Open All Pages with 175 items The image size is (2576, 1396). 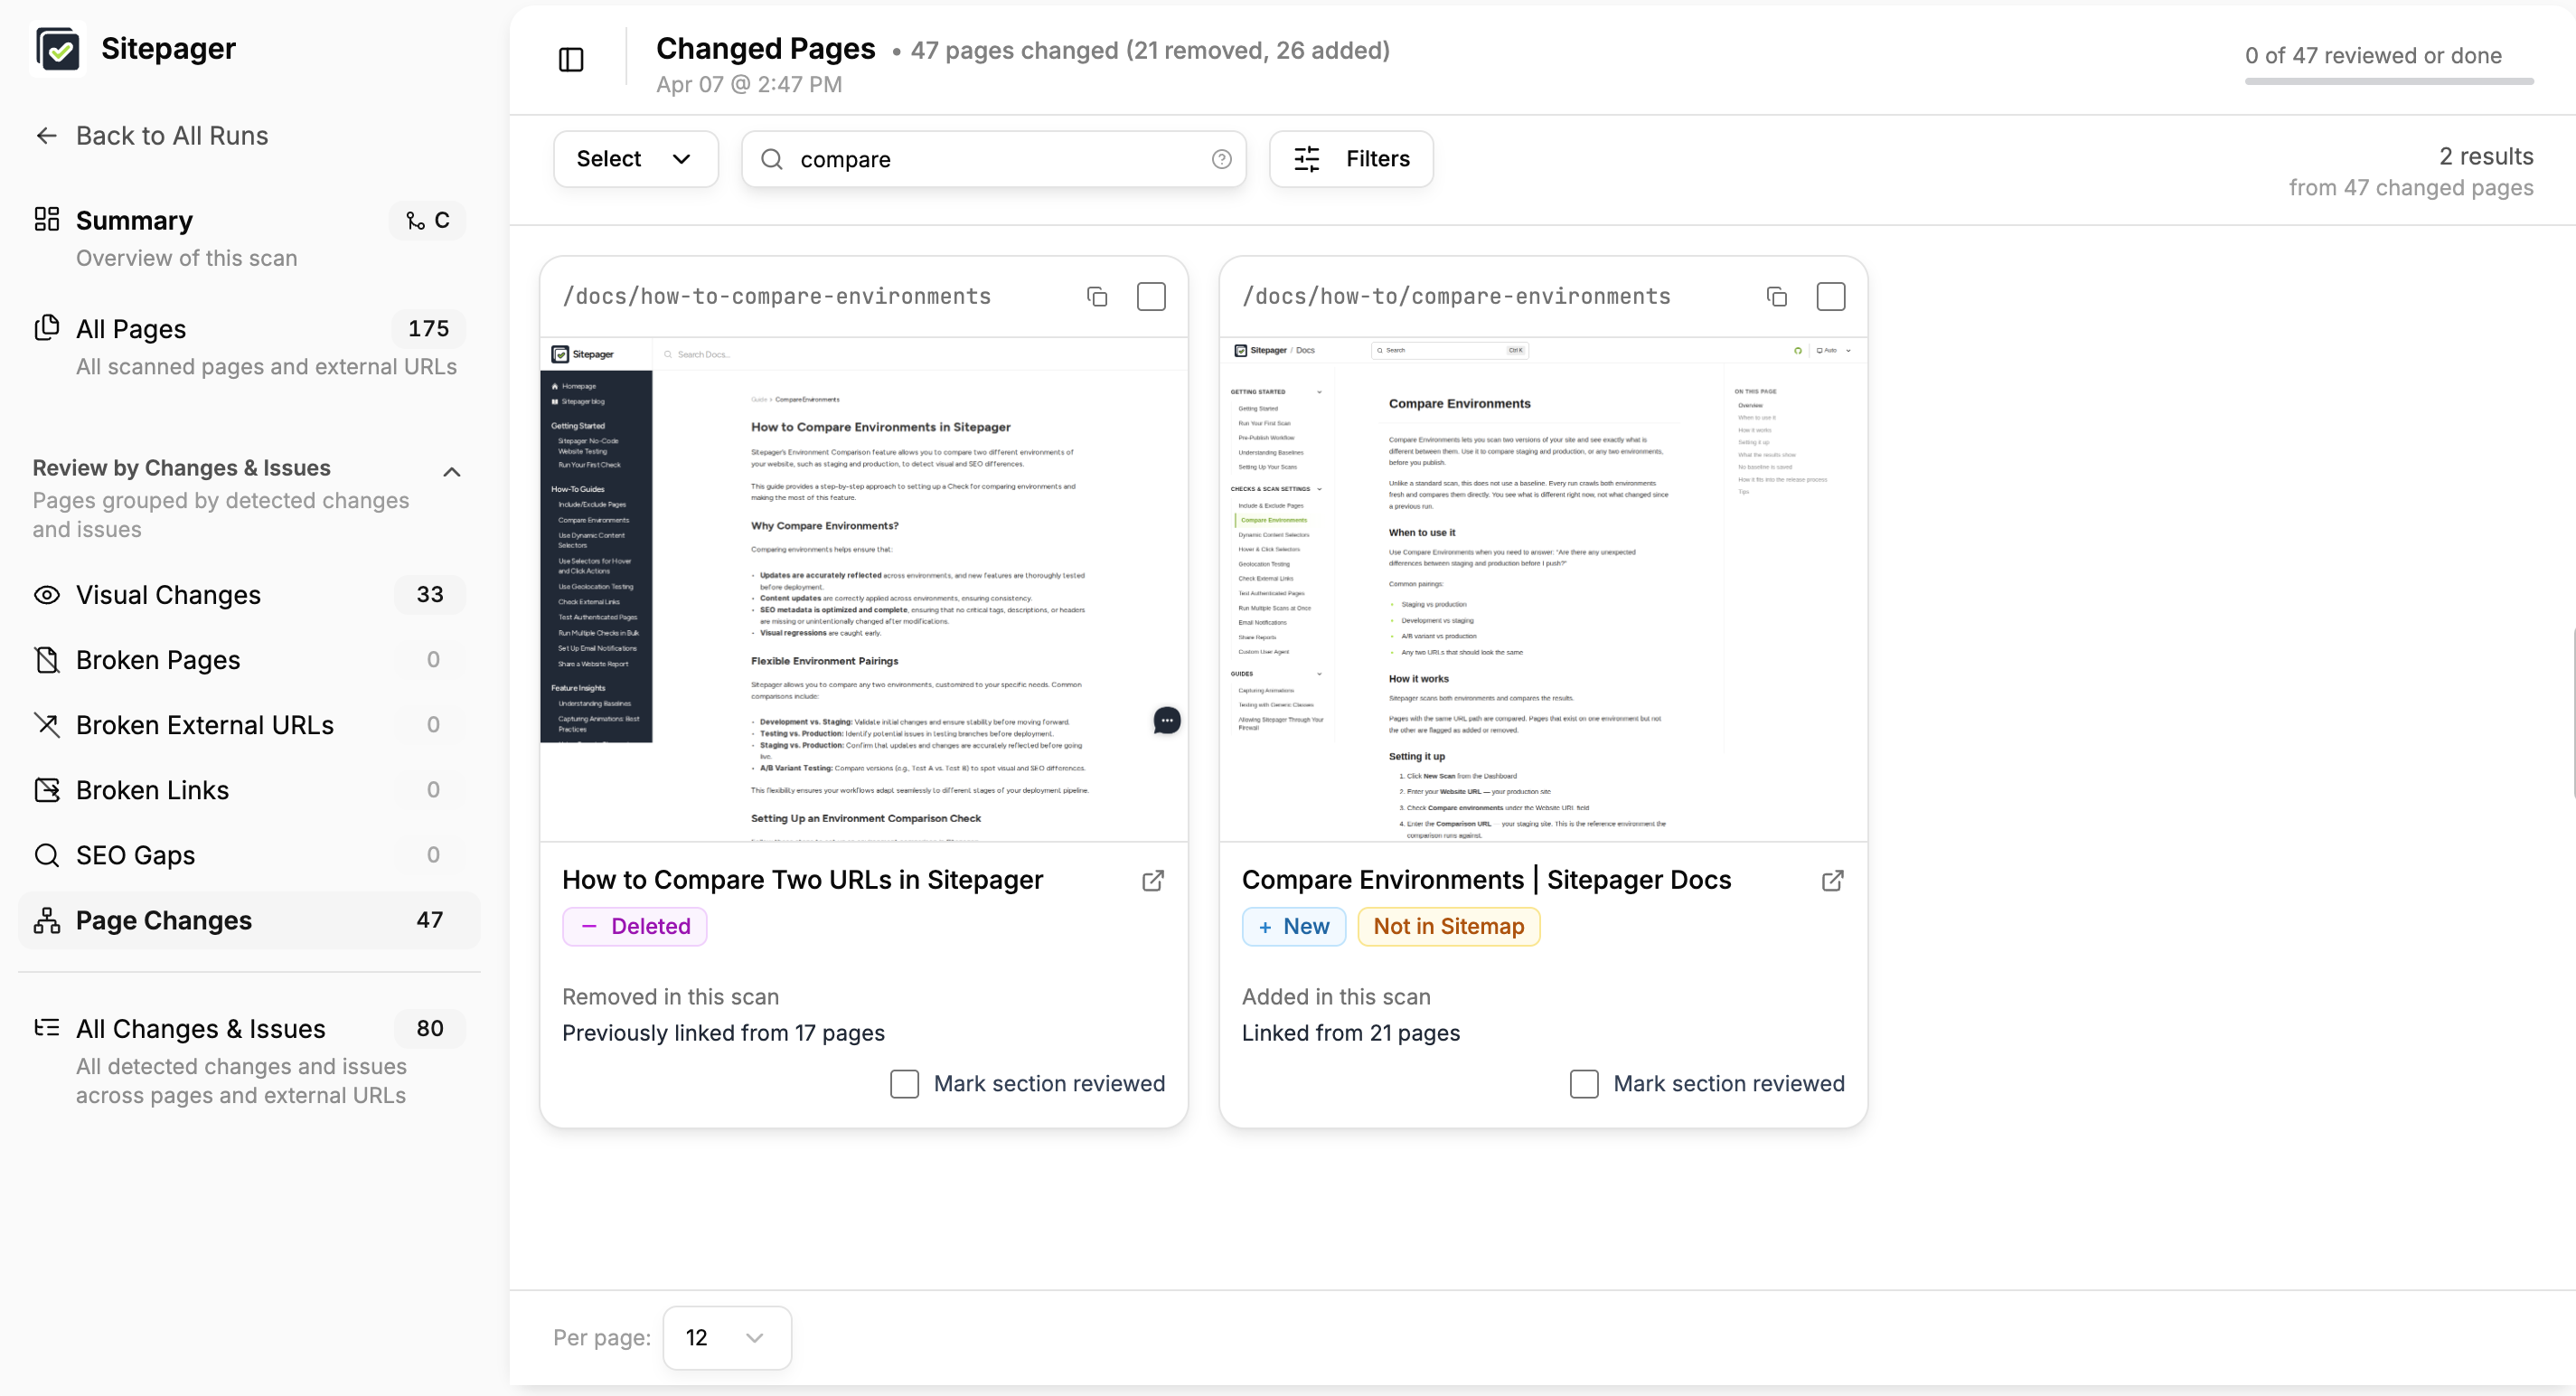coord(131,328)
